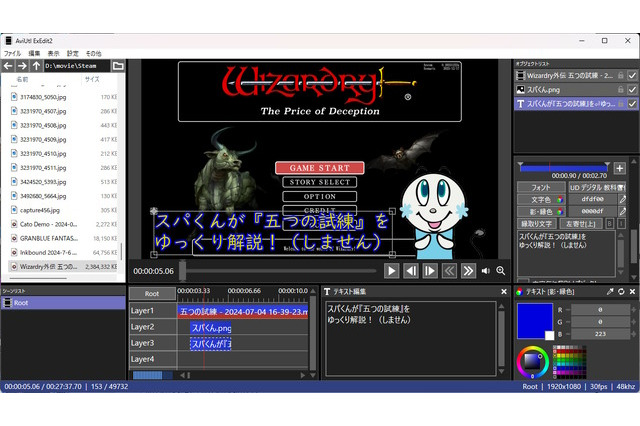The width and height of the screenshot is (640, 426).
Task: Click the Layer4 label
Action: point(142,359)
